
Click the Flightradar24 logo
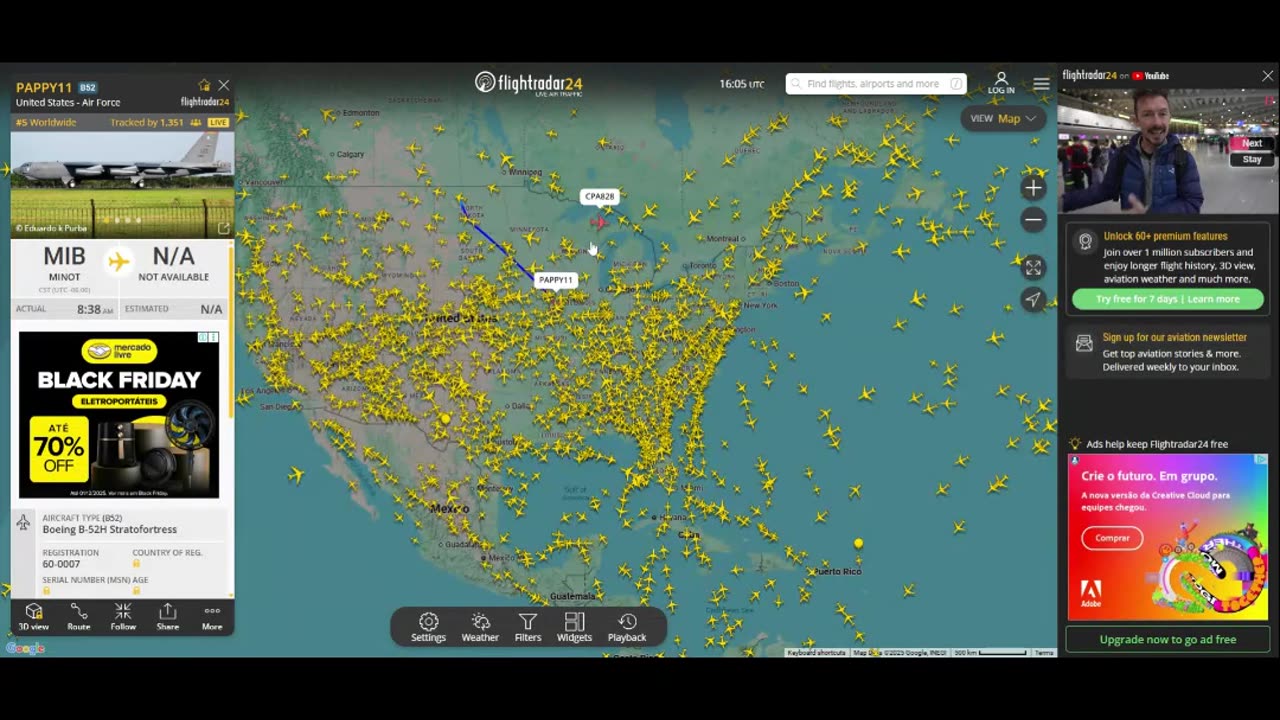[x=528, y=84]
